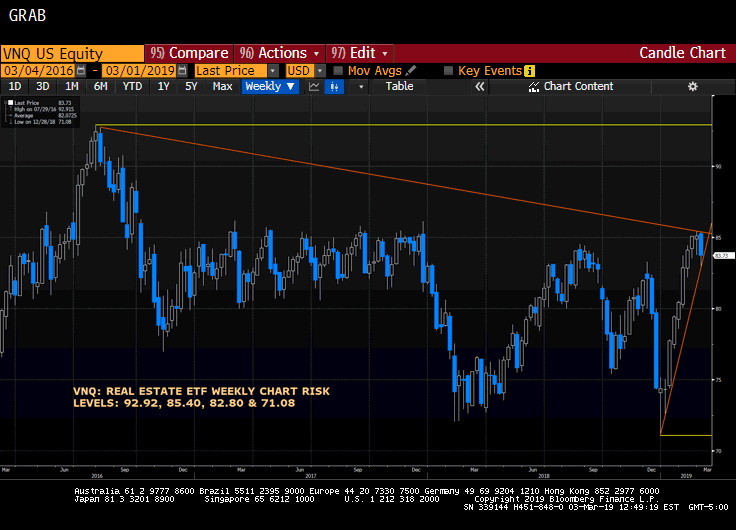Collapse the panel with double chevron icon
Screen dimensions: 736x530
click(x=479, y=86)
